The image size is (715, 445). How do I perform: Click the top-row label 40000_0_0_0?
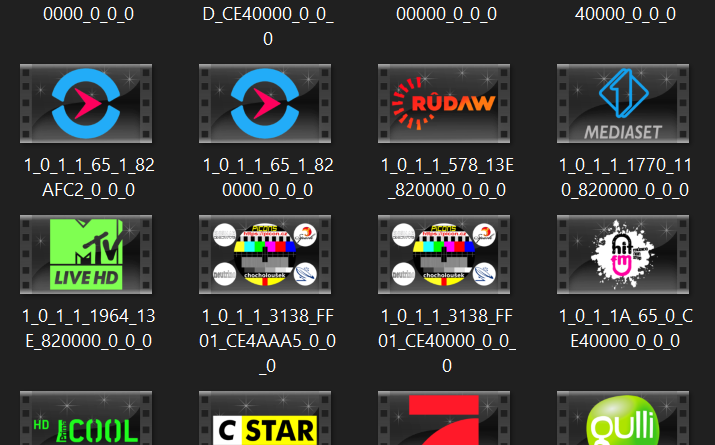point(625,14)
